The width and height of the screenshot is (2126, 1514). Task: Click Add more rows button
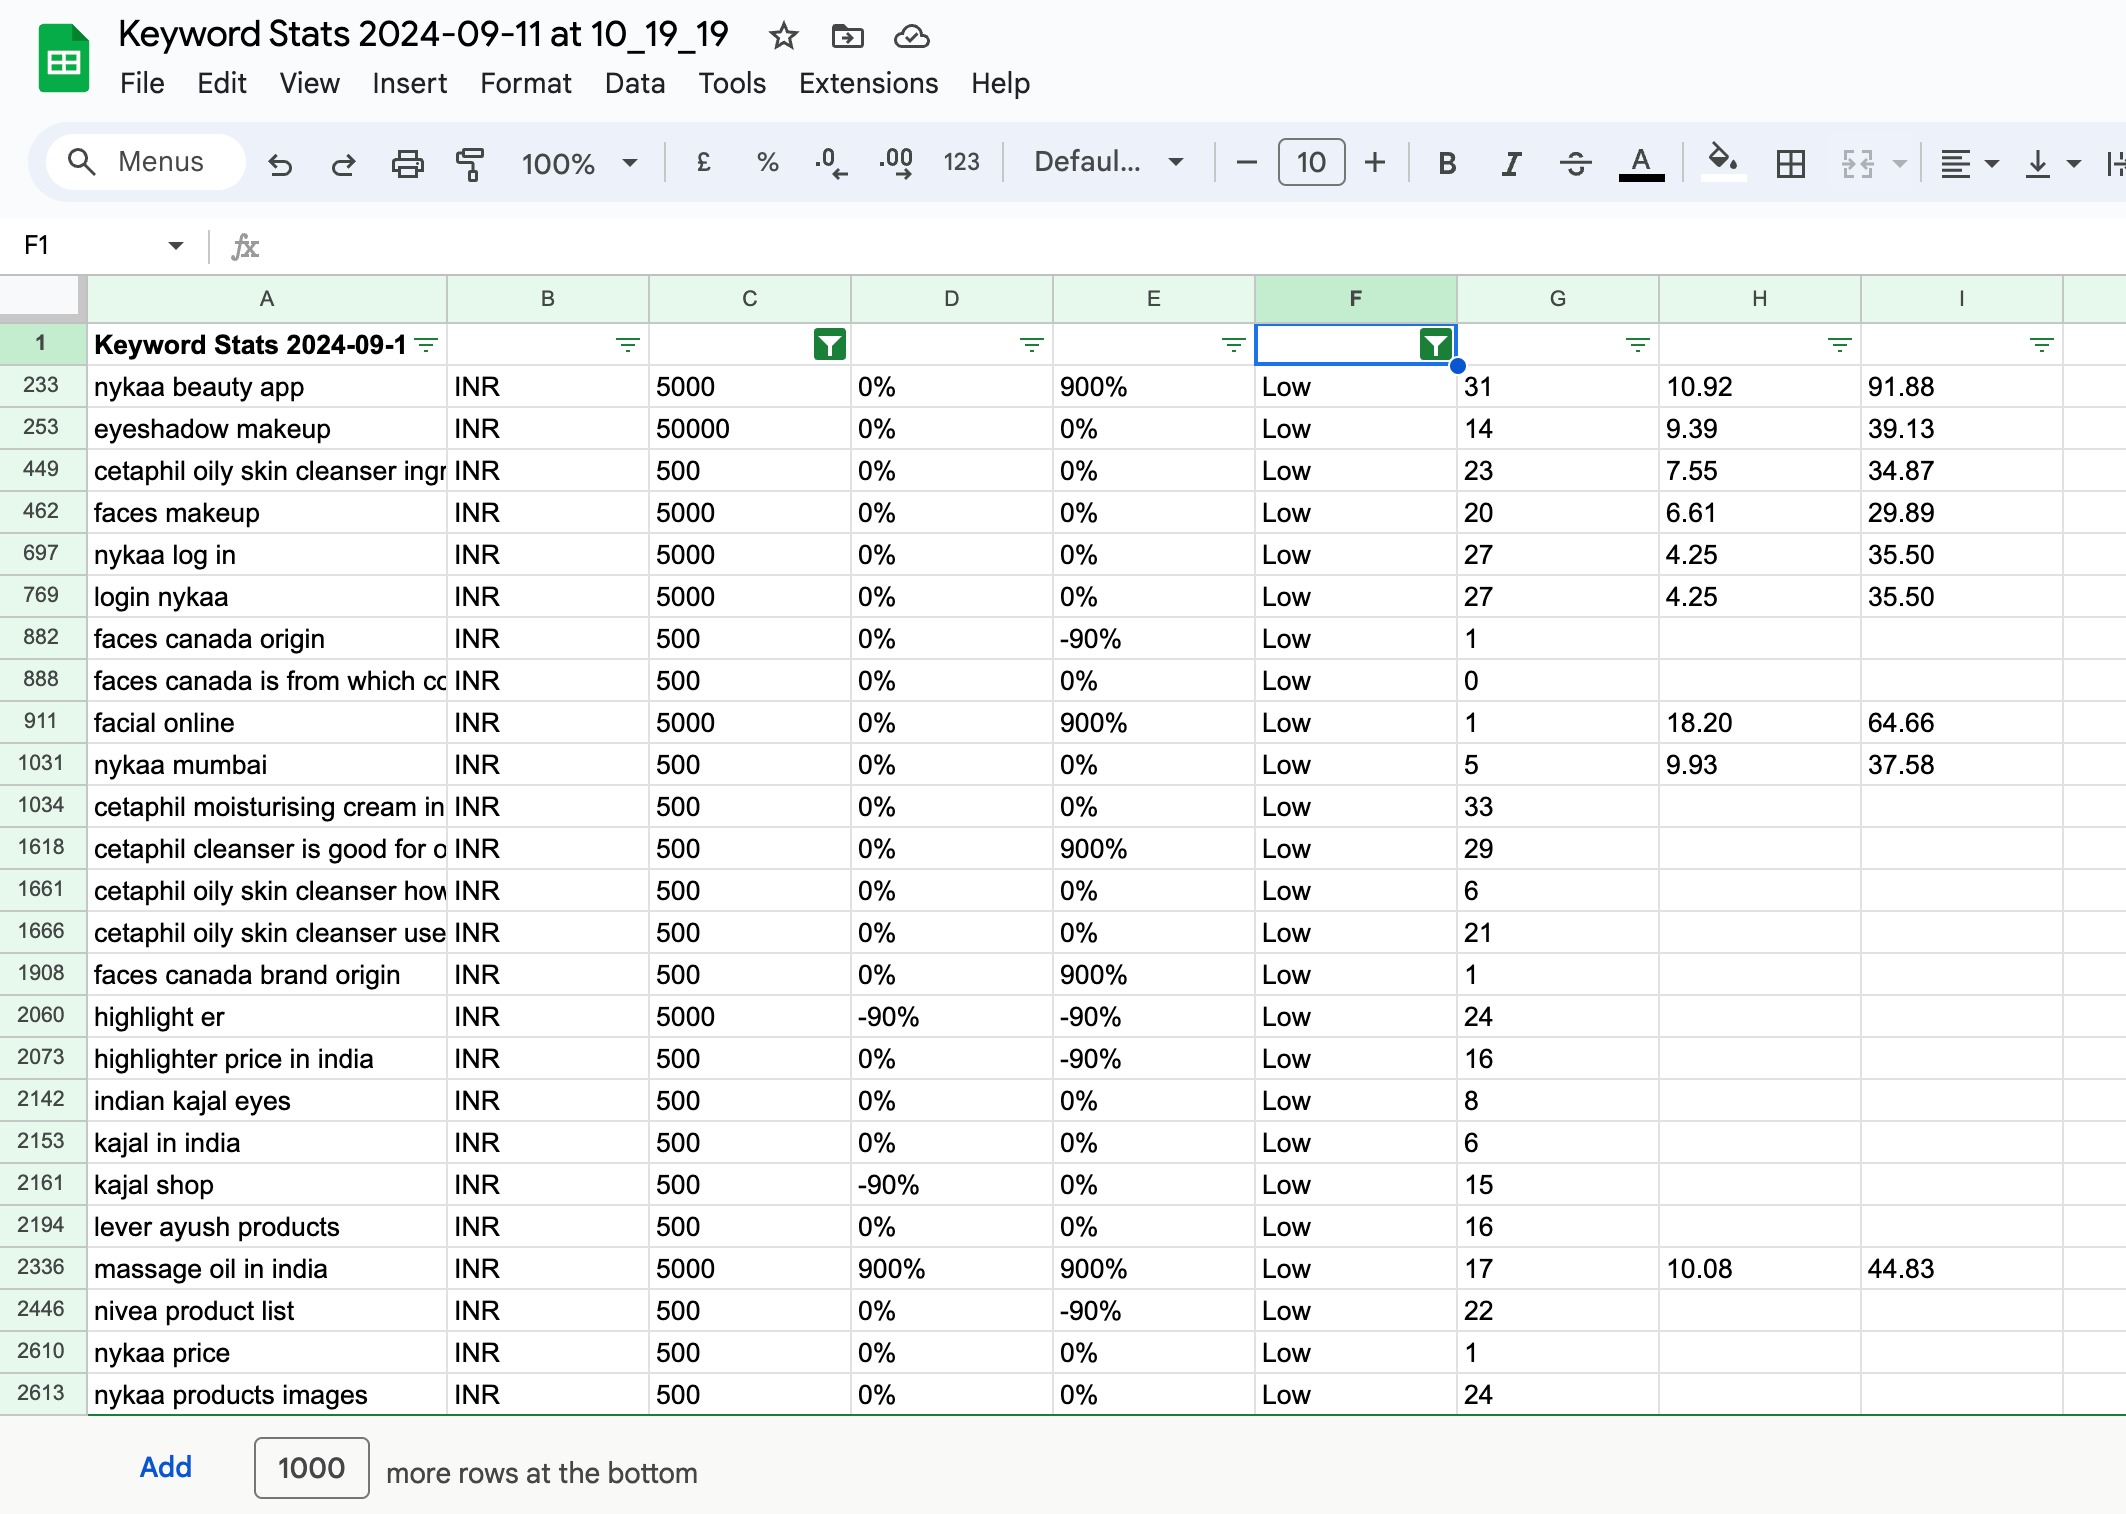[x=165, y=1467]
